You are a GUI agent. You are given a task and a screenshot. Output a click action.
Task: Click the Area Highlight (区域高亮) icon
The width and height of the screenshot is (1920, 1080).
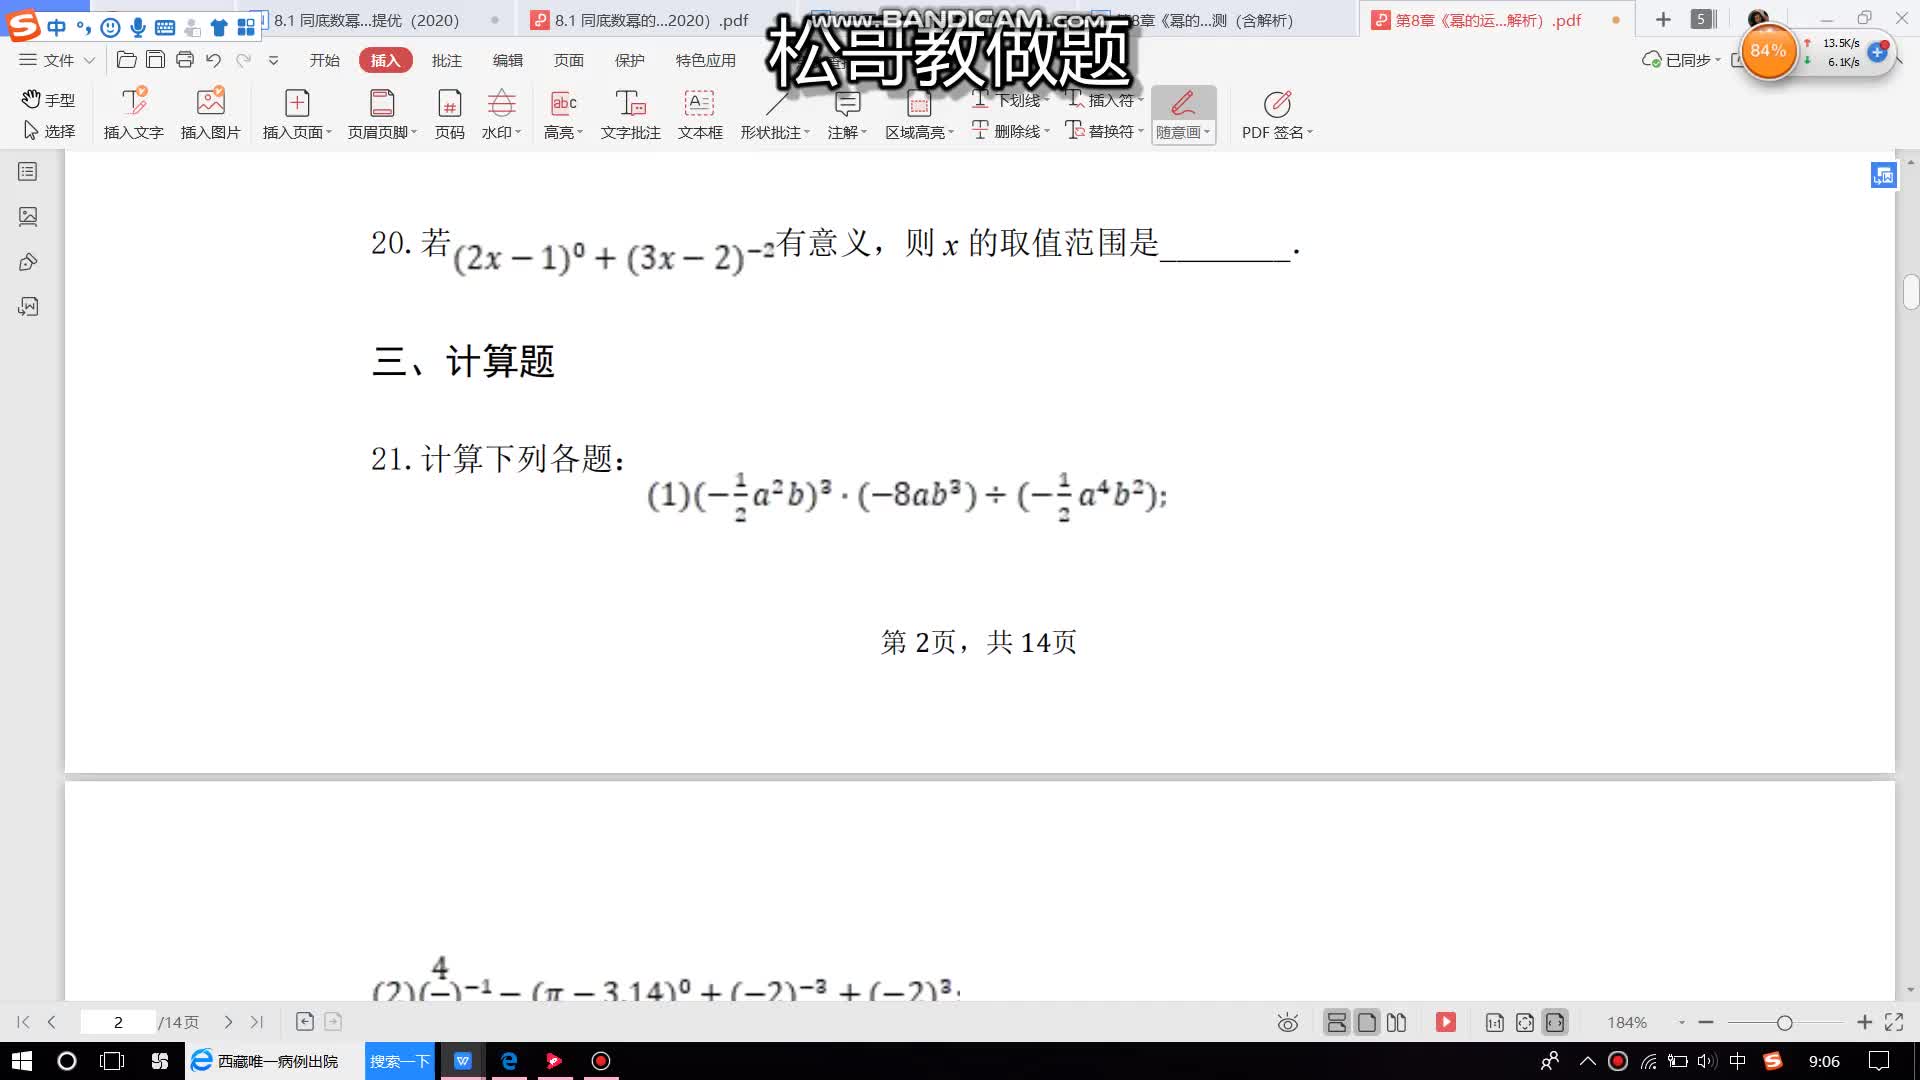[919, 103]
